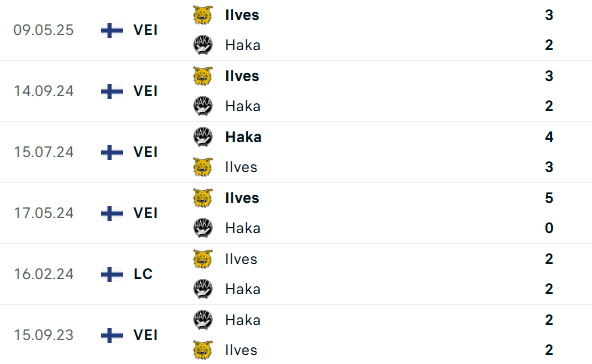Click Ilves logo in 17.05.24 match
Image resolution: width=592 pixels, height=364 pixels.
point(203,198)
